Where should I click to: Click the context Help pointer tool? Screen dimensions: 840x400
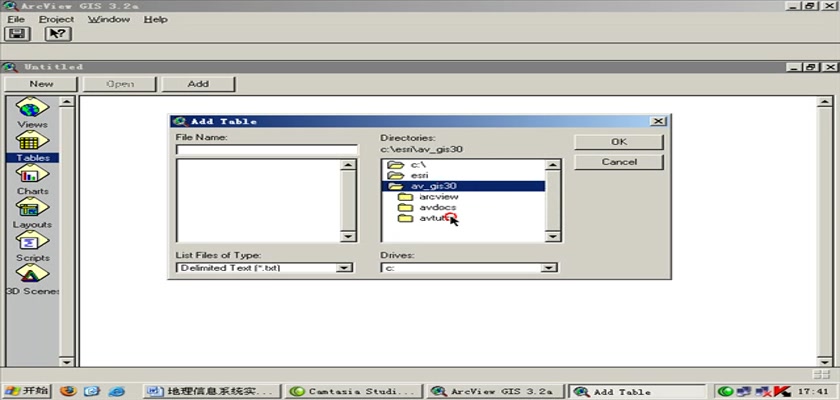click(58, 34)
